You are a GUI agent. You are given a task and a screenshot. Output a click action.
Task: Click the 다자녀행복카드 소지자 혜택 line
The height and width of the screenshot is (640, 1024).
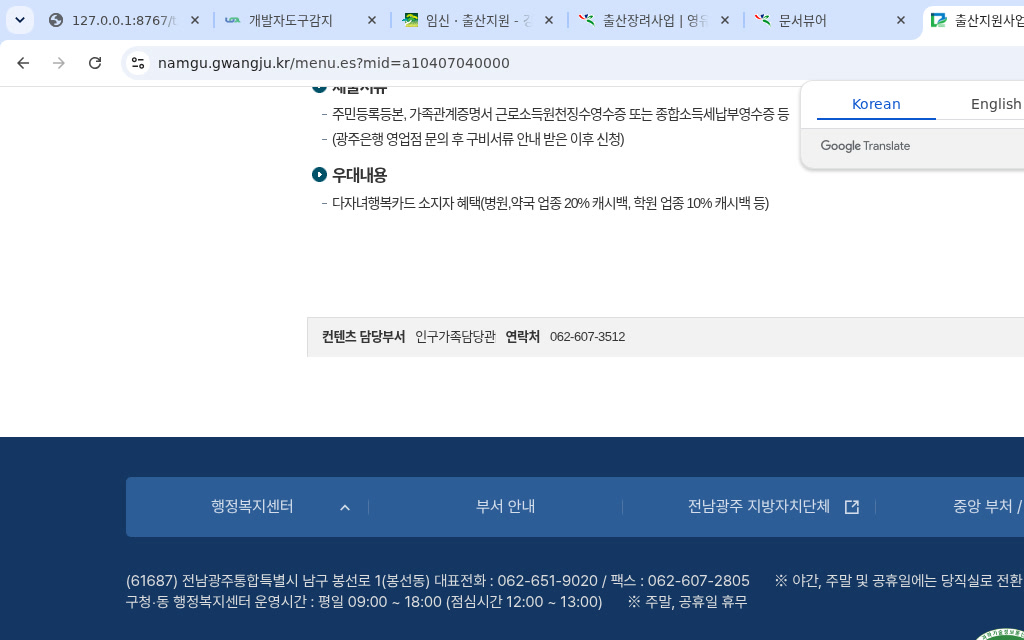click(x=551, y=203)
